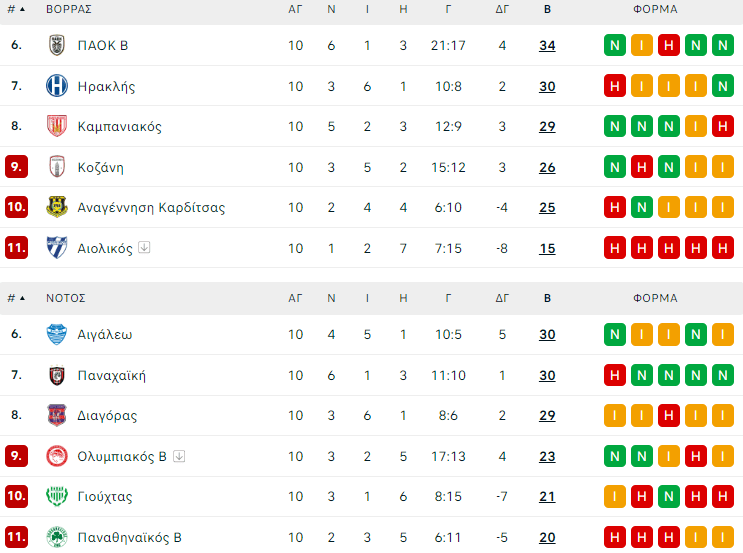Click the Ολυμπιακός Β club crest
This screenshot has width=743, height=553.
(56, 457)
